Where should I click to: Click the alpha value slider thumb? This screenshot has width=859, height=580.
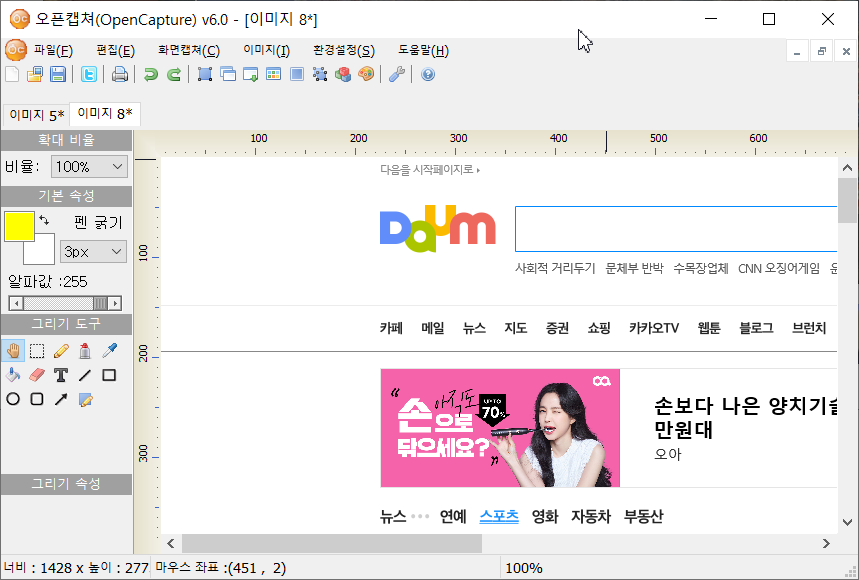coord(100,303)
